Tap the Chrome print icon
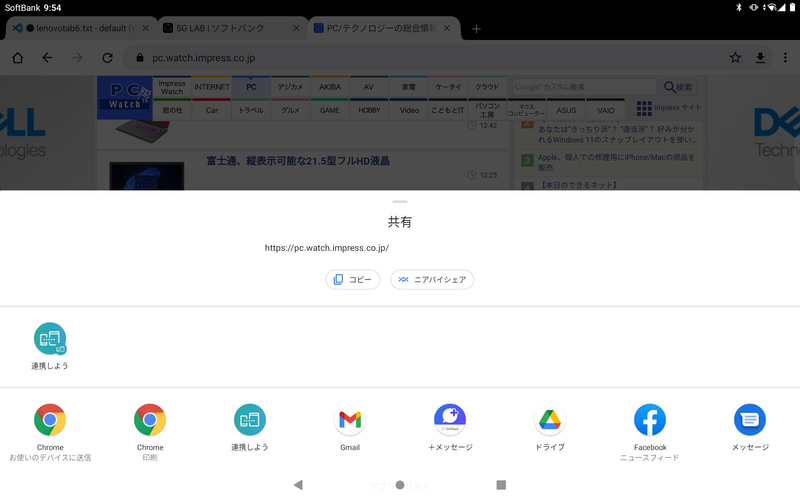Screen dimensions: 800x500 (150, 419)
